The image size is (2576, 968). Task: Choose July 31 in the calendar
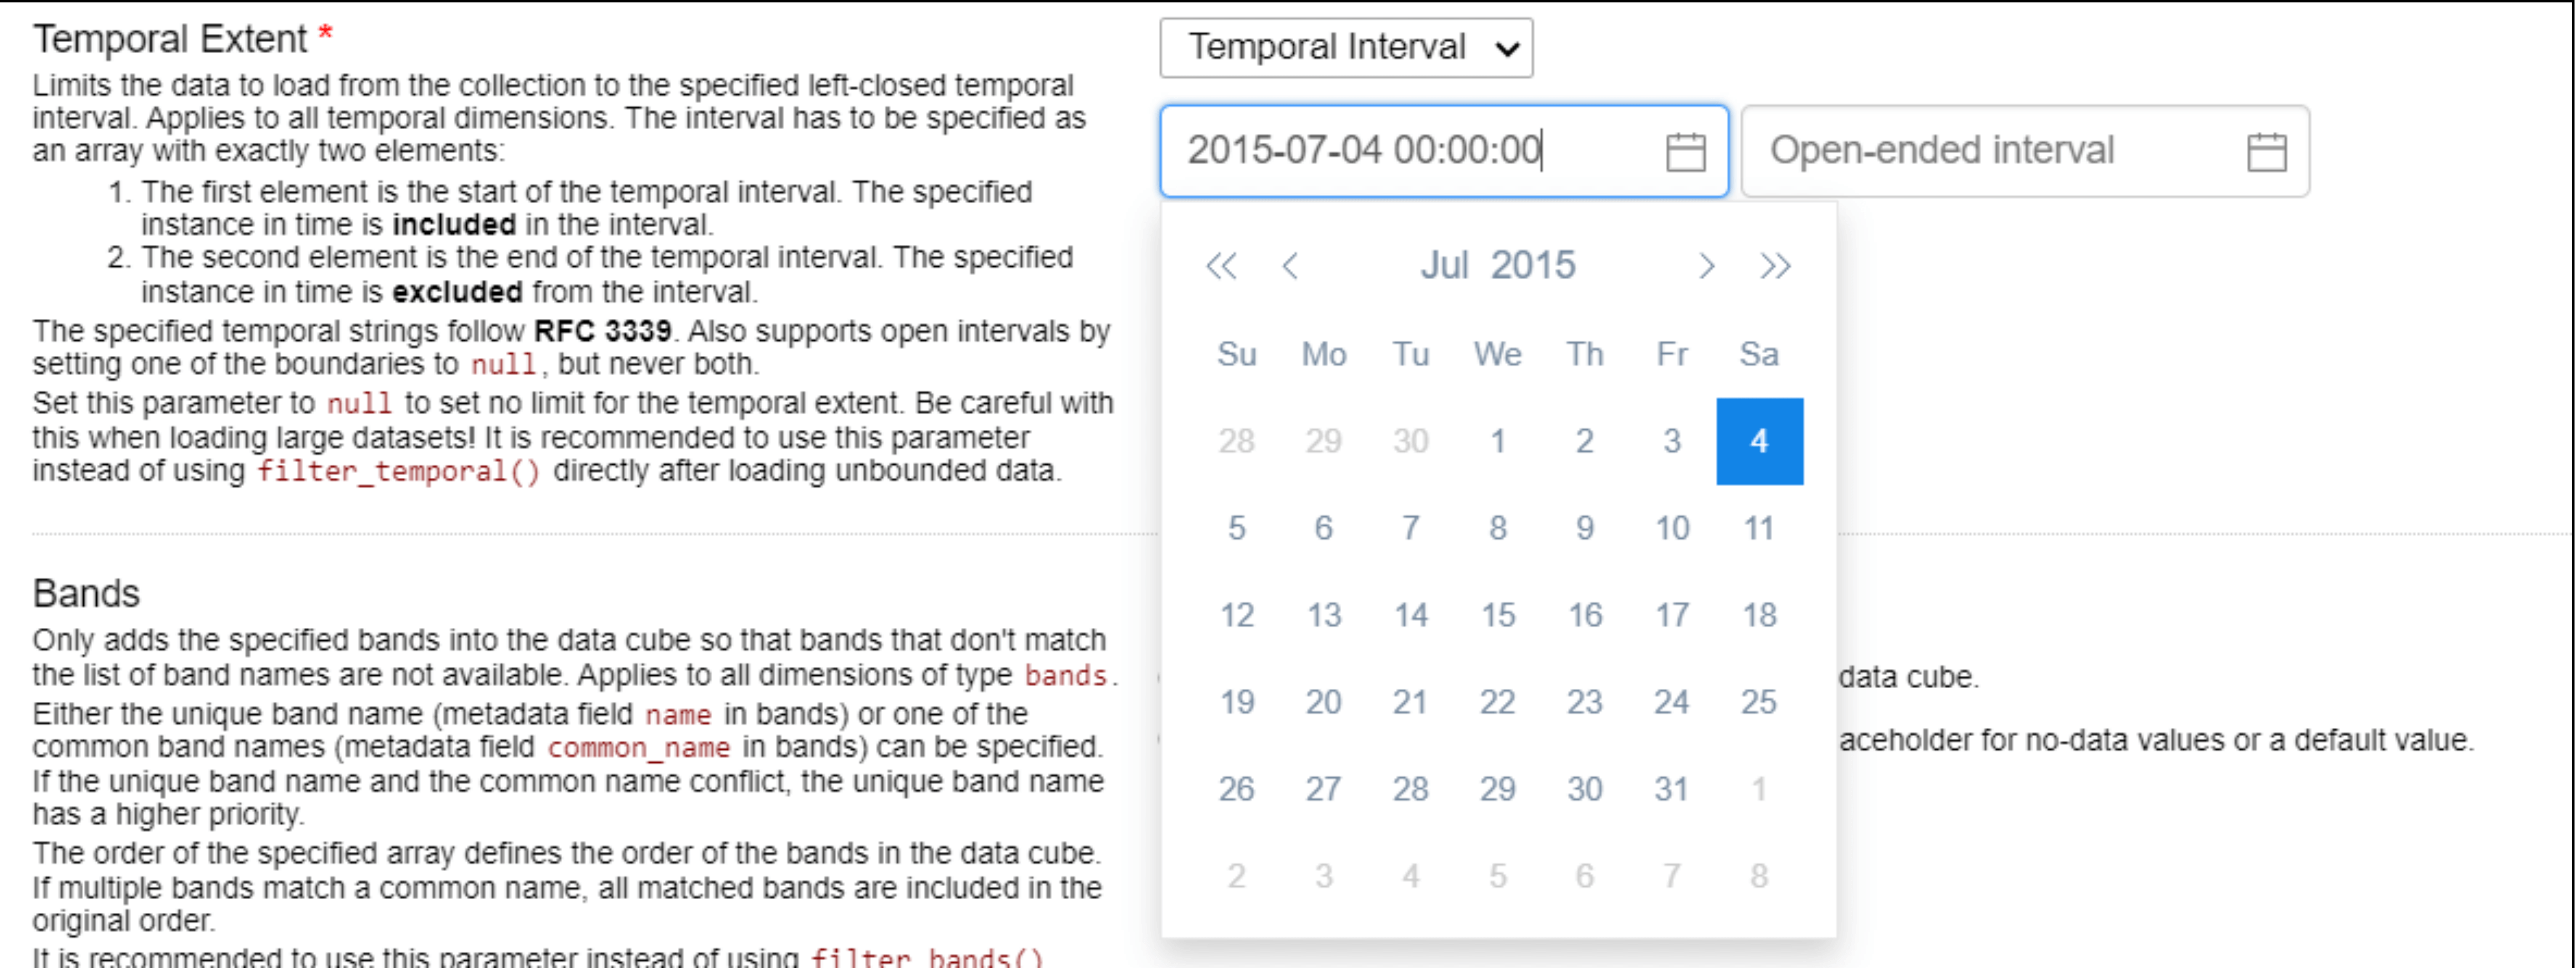[x=1672, y=789]
